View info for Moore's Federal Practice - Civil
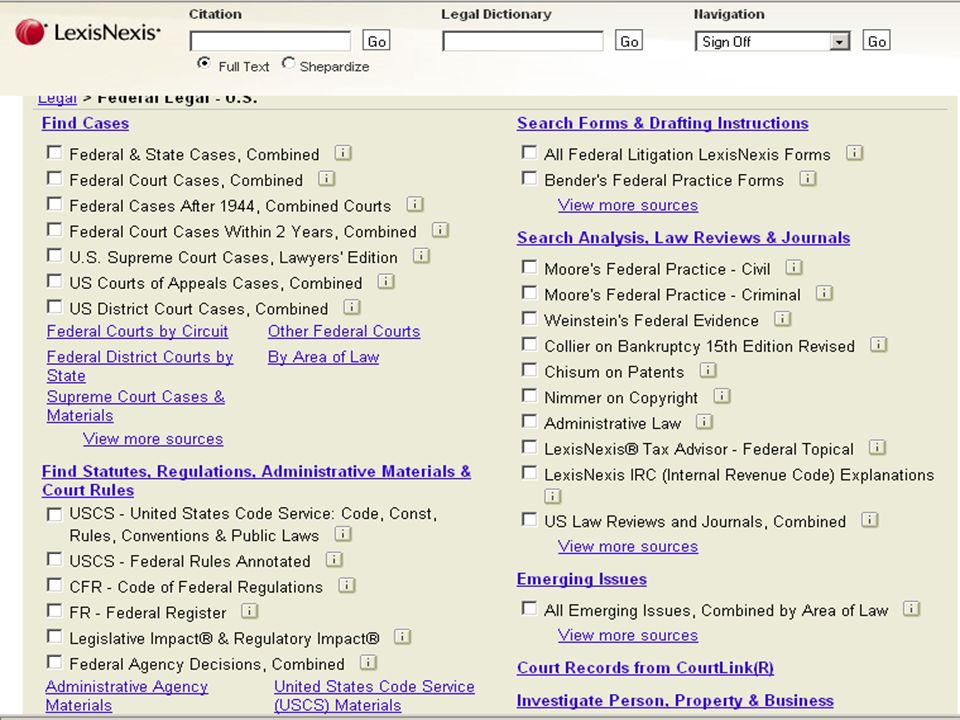The height and width of the screenshot is (720, 960). (x=794, y=267)
